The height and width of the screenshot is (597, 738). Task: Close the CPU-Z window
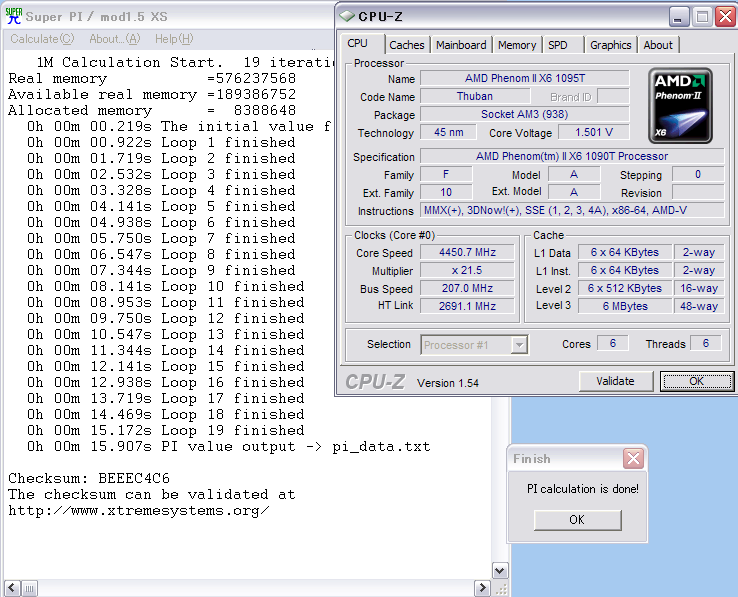coord(726,17)
